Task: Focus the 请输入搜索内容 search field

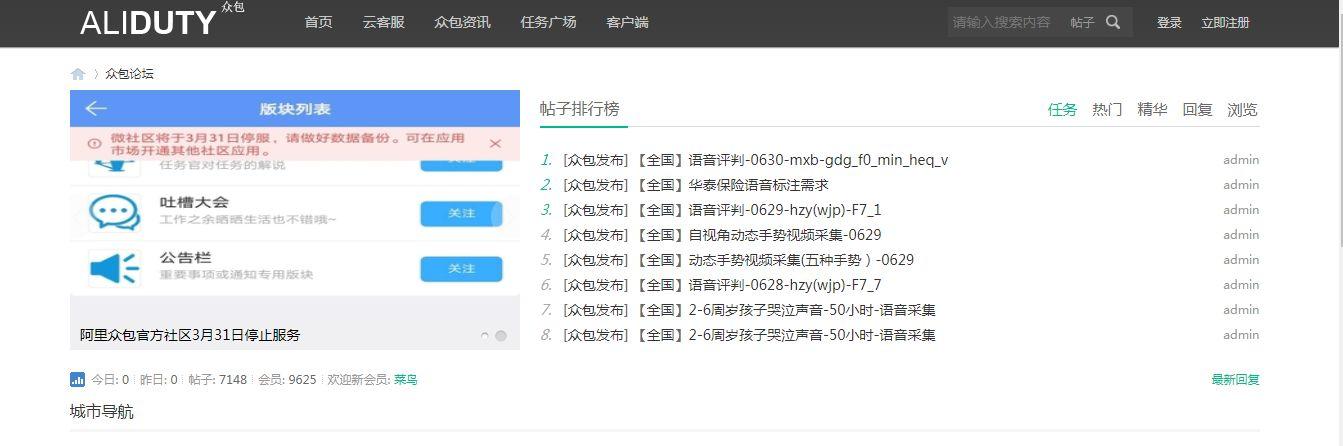Action: click(1005, 22)
